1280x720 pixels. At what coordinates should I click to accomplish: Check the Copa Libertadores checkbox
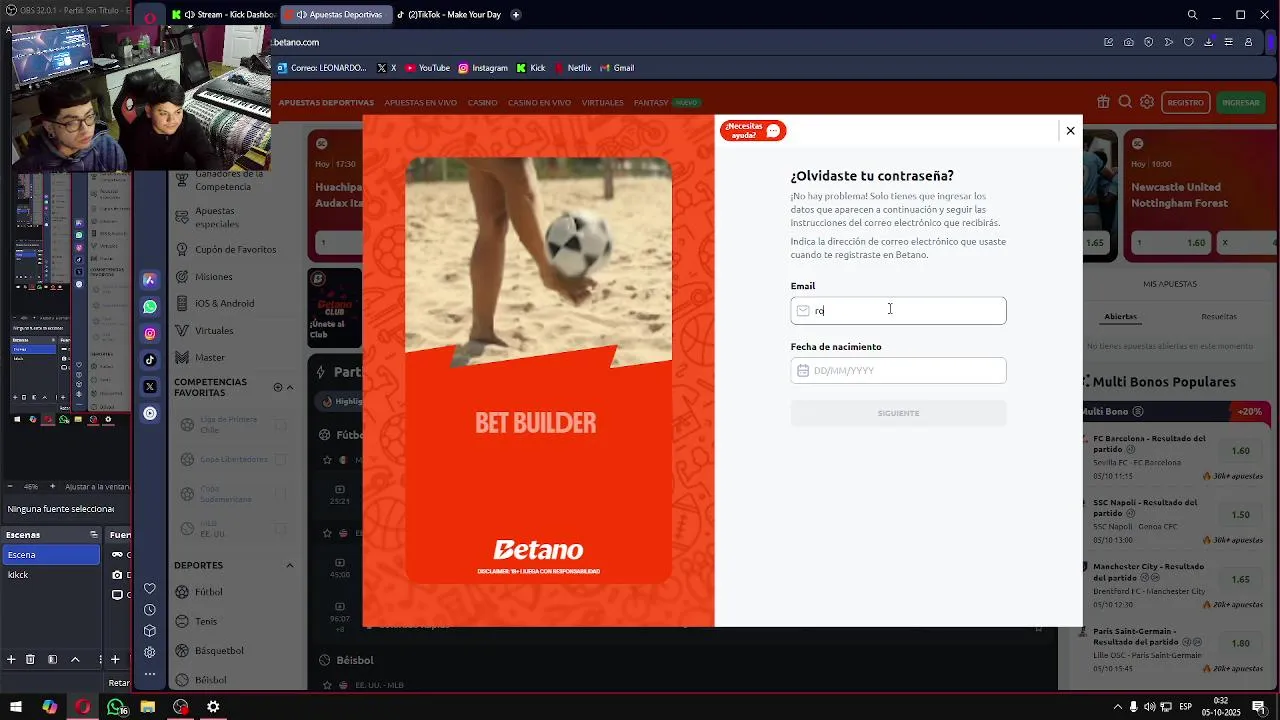[x=281, y=459]
